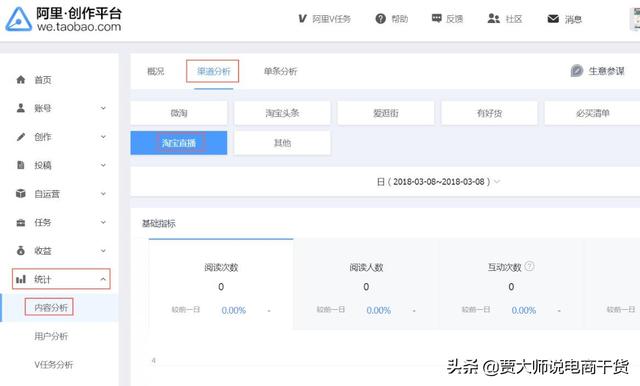Select the 微淘 channel button

tap(179, 113)
